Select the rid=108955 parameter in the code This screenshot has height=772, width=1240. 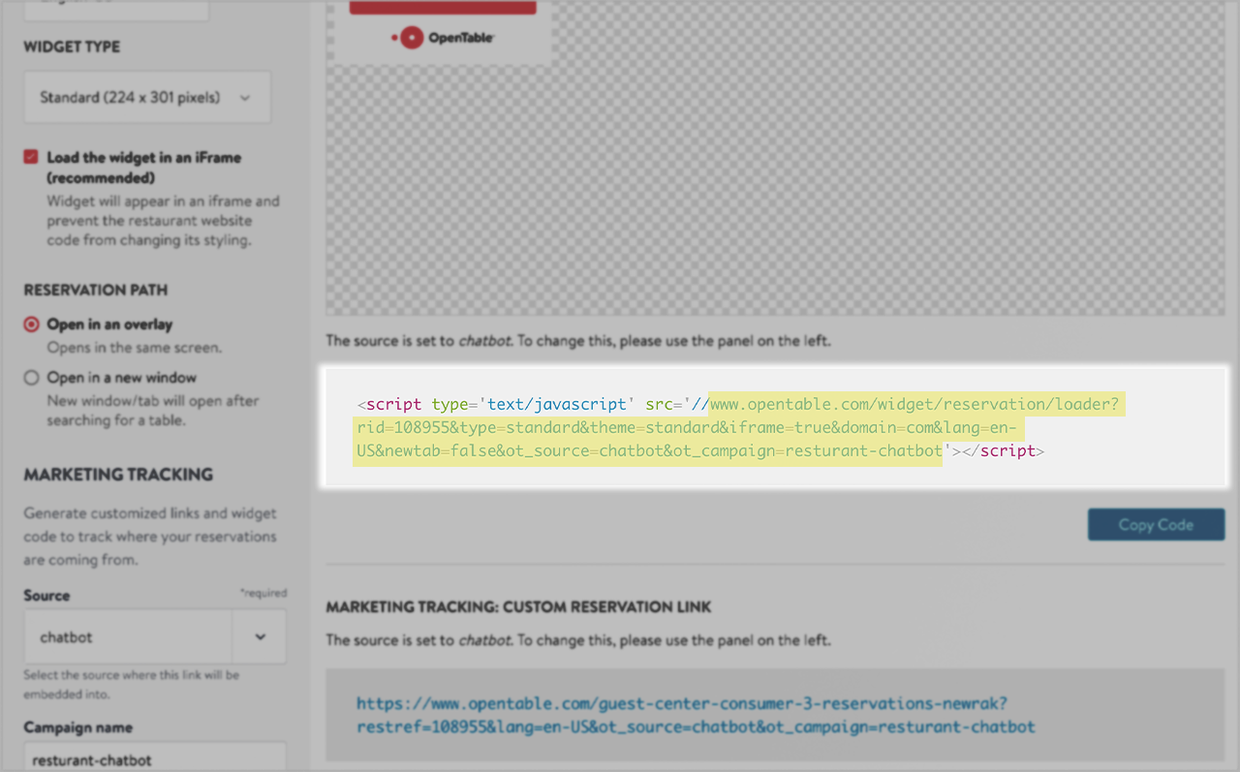click(x=404, y=427)
